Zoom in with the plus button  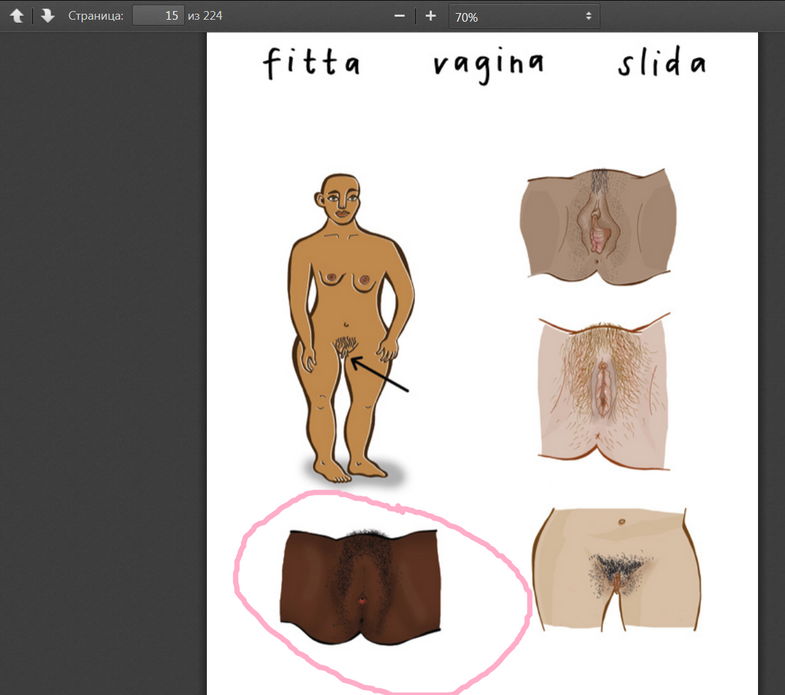431,16
